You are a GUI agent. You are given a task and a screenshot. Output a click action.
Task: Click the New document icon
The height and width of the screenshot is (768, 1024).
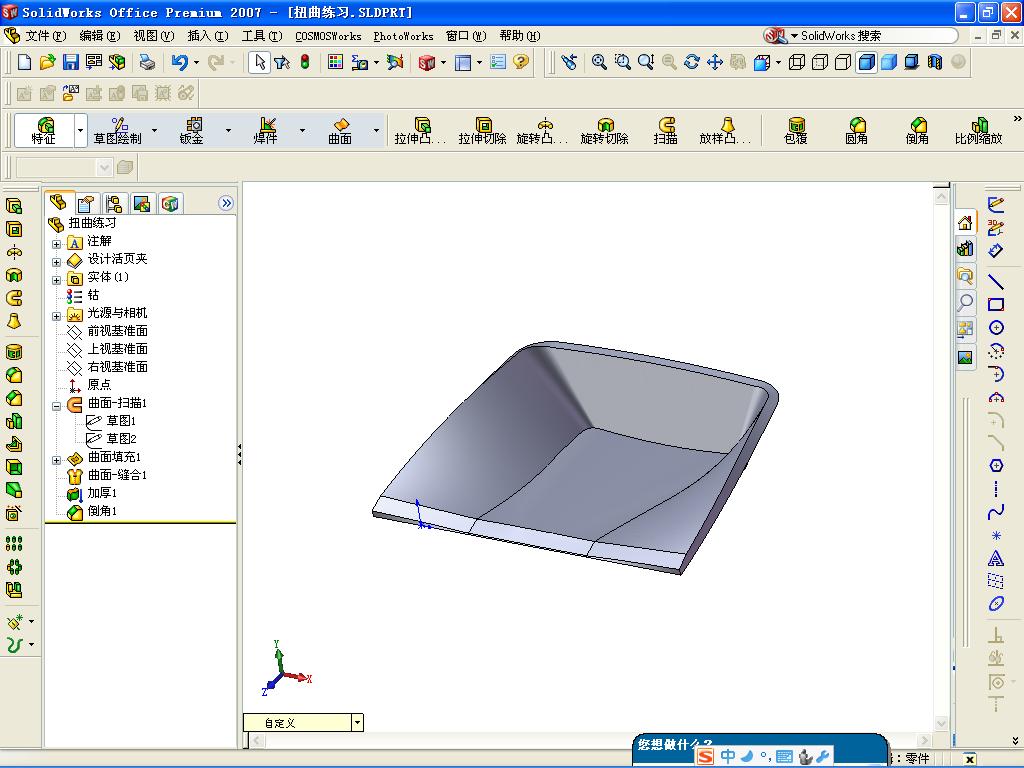coord(24,62)
